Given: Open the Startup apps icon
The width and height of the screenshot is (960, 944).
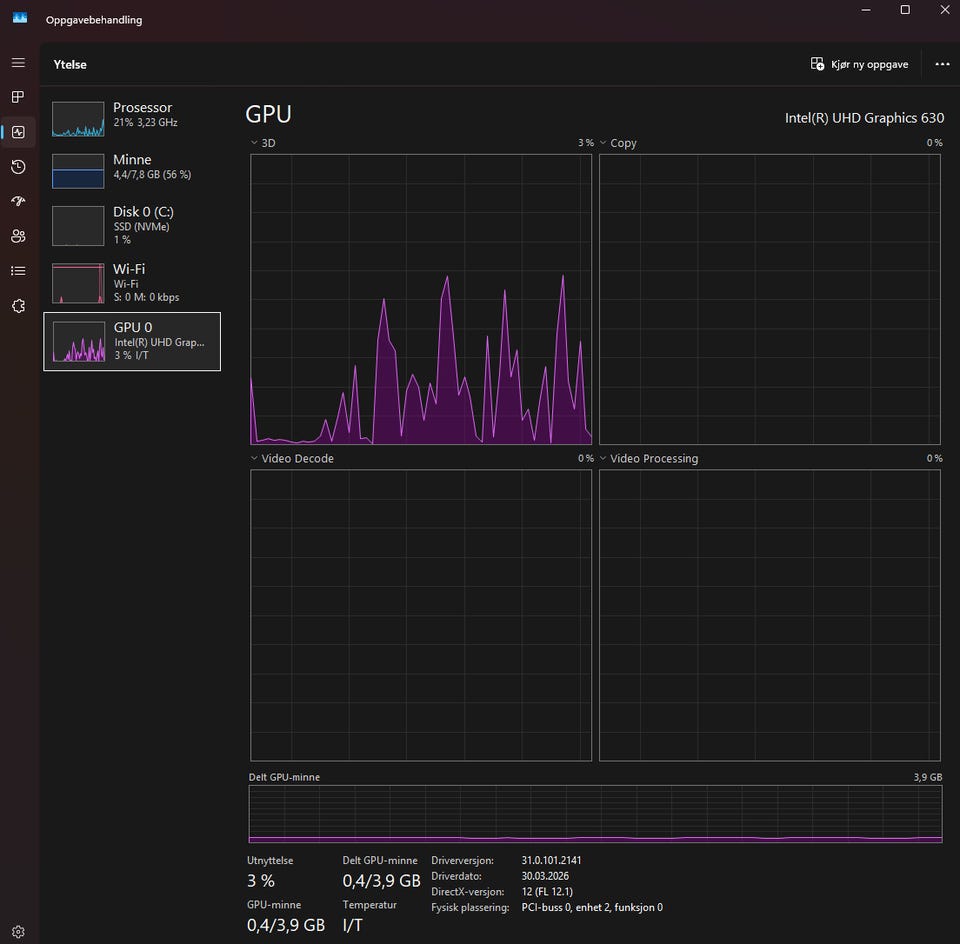Looking at the screenshot, I should [x=18, y=201].
